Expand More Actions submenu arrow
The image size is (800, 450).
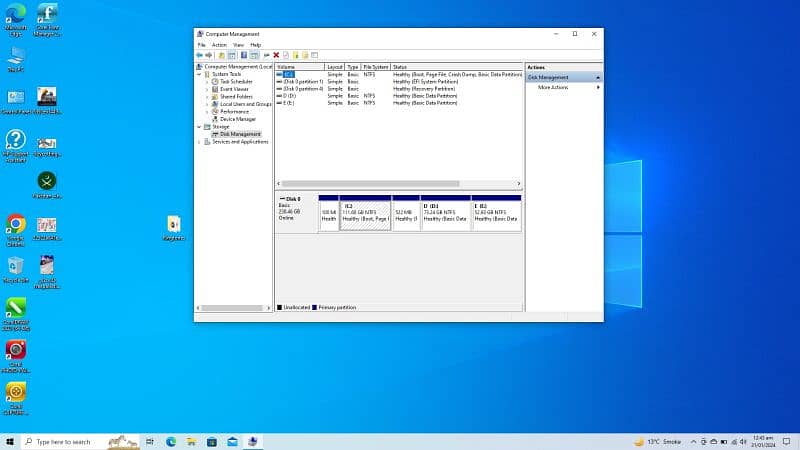pos(599,87)
